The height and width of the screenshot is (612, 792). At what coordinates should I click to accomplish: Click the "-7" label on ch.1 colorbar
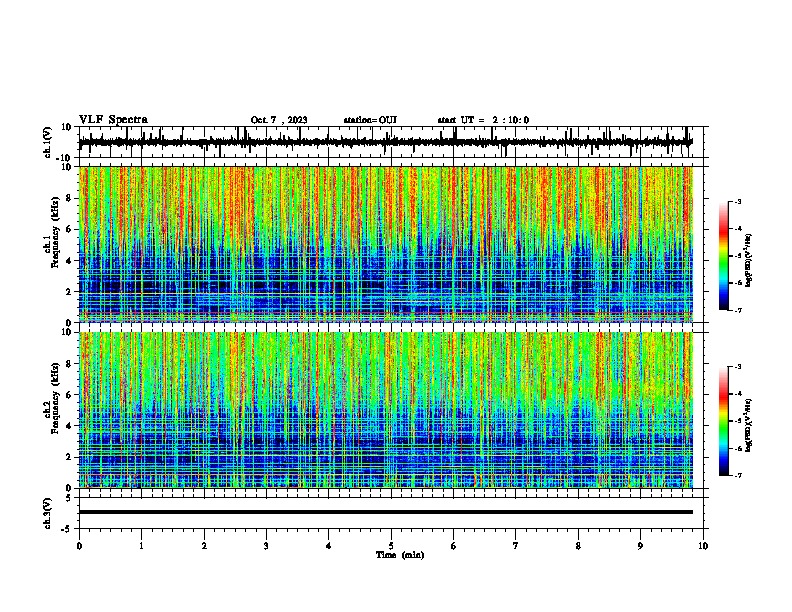(x=737, y=310)
